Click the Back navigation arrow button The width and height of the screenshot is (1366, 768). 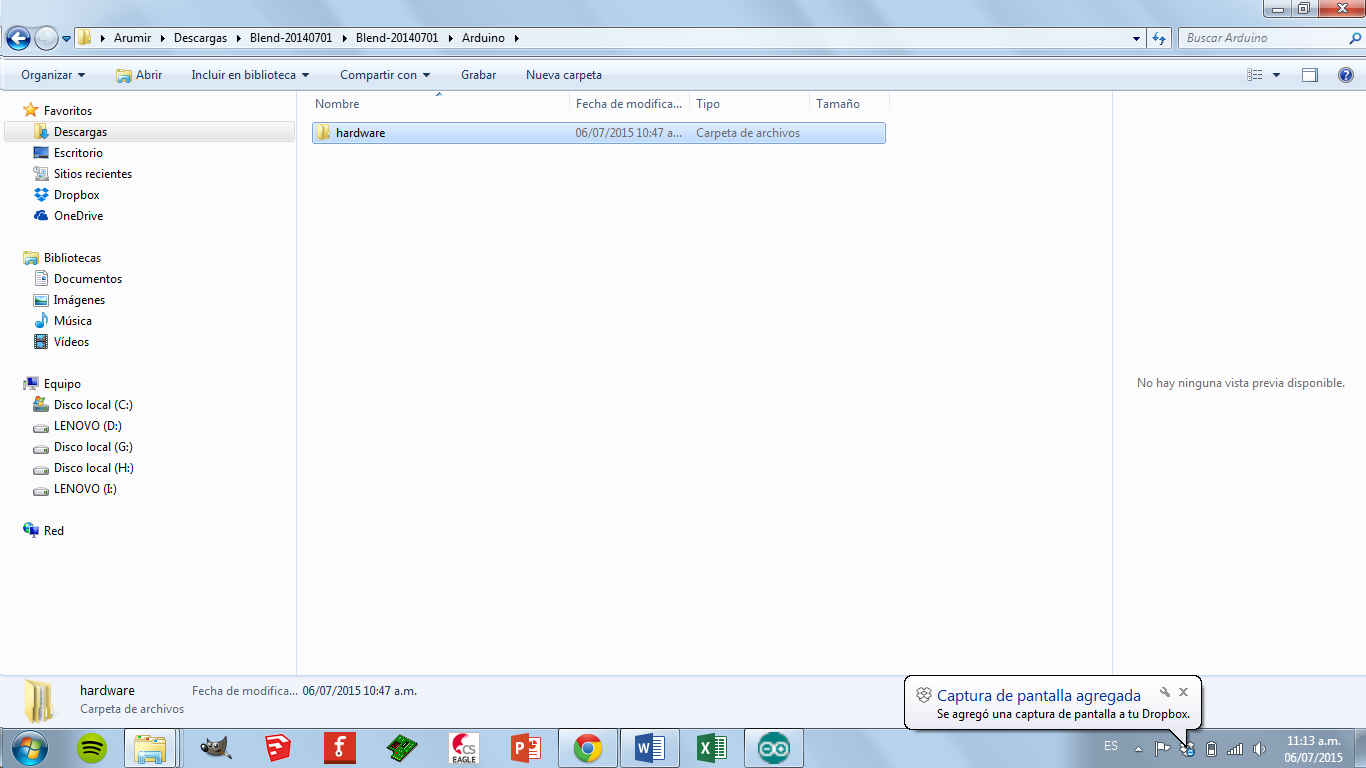(18, 38)
